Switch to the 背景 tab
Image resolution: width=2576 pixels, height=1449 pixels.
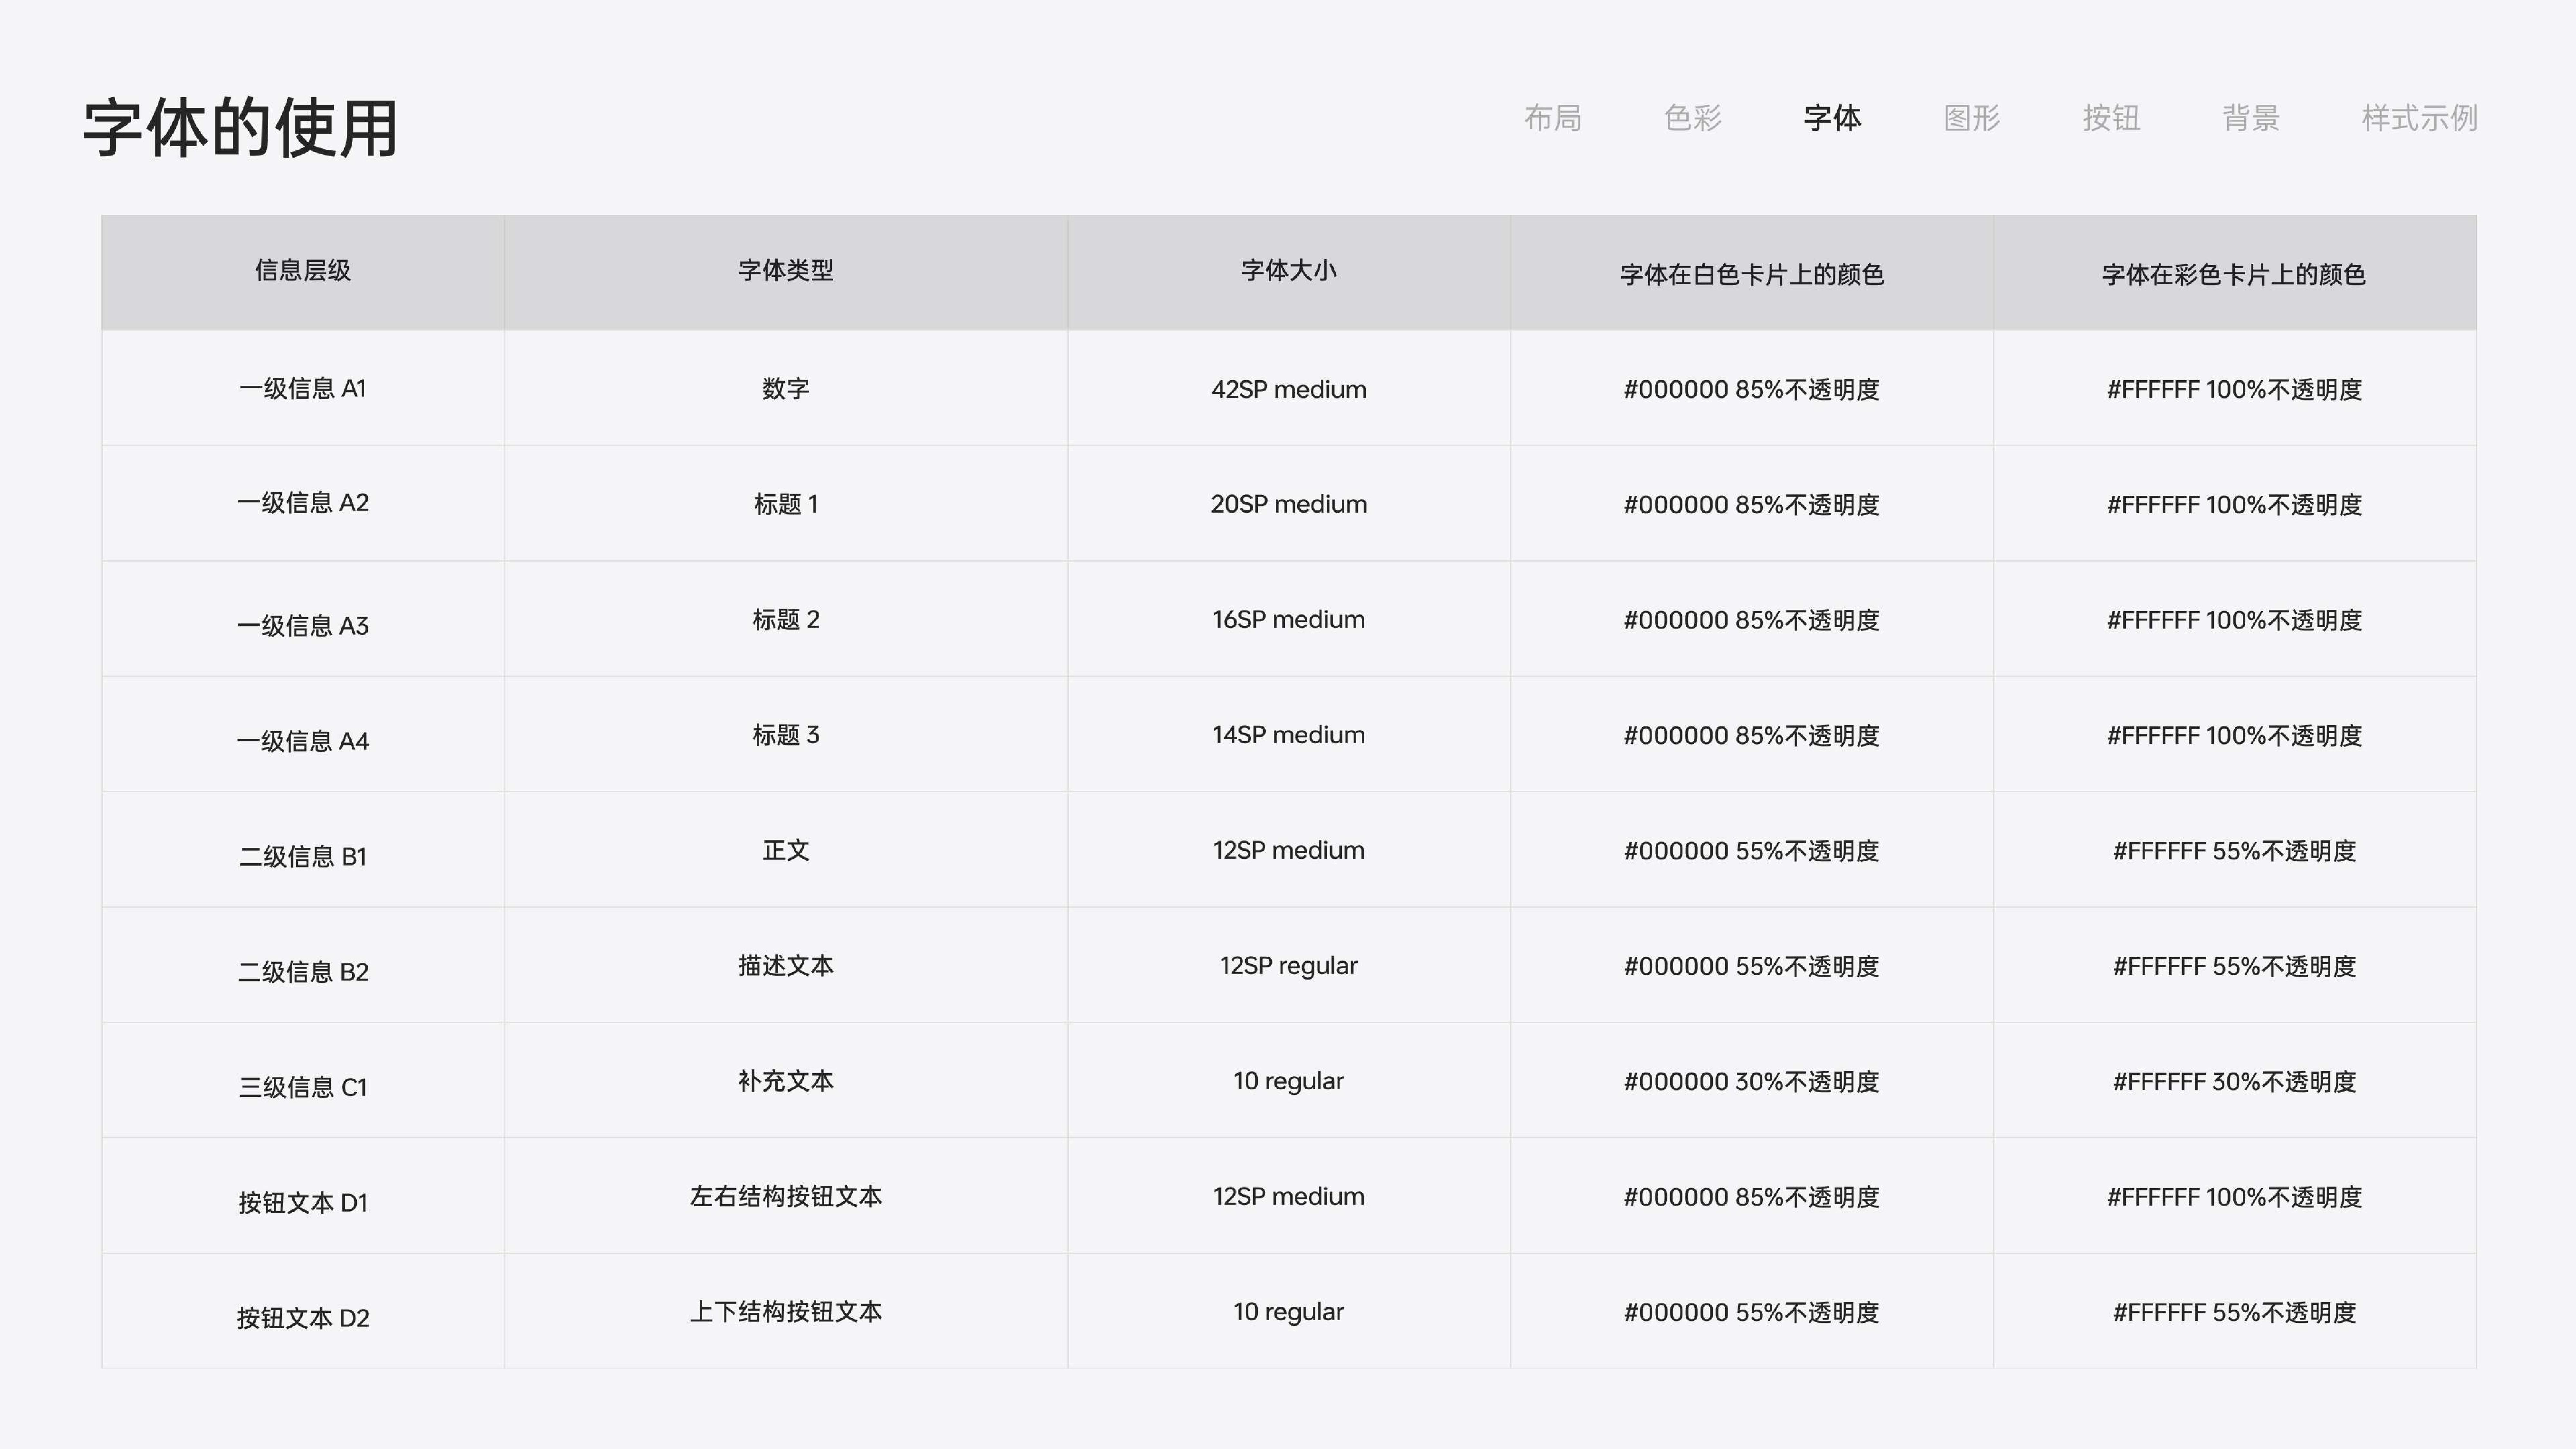click(x=2251, y=118)
